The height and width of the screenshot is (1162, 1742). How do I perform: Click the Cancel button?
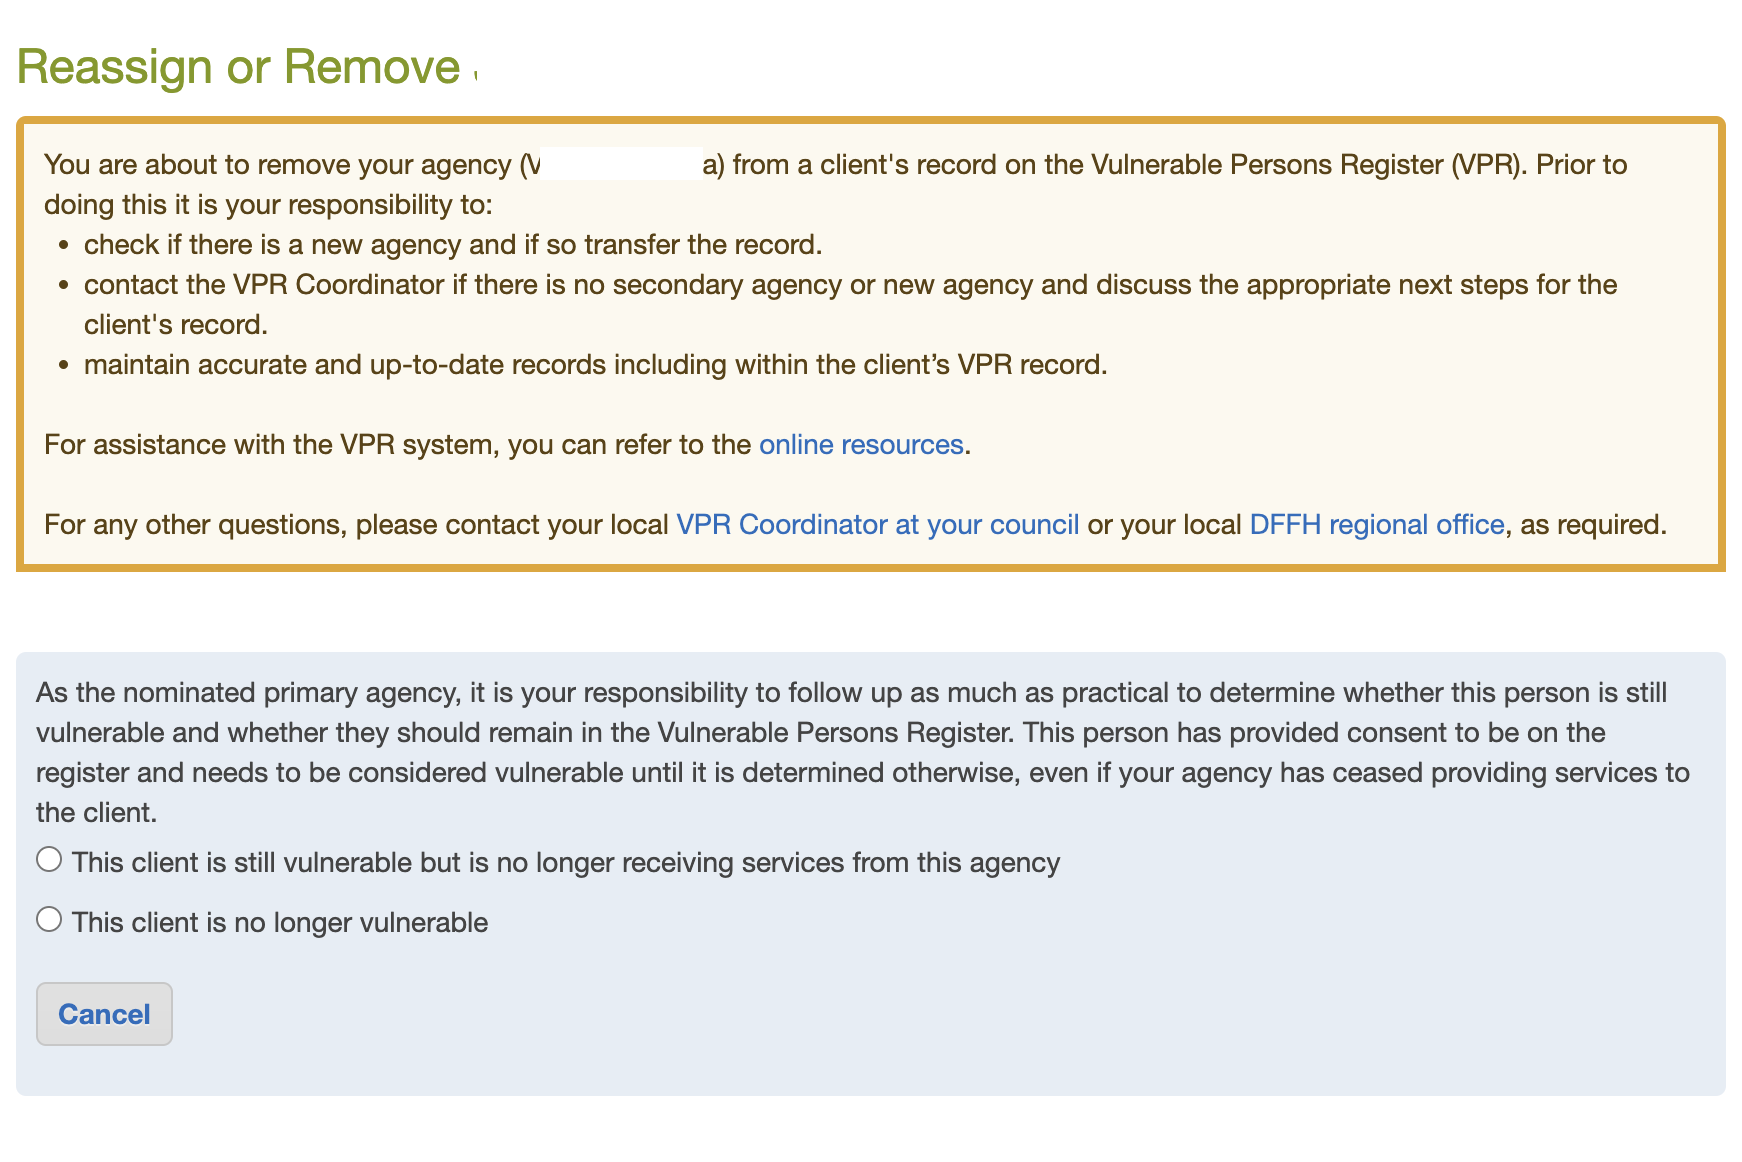104,1014
